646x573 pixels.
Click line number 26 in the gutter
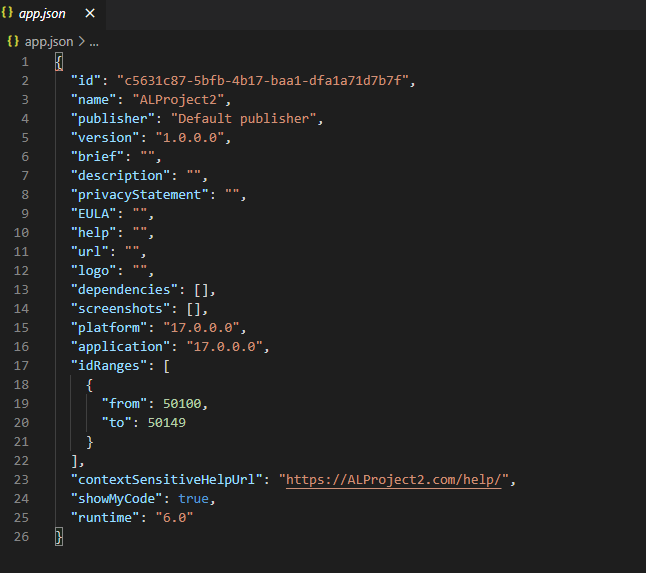tap(21, 537)
